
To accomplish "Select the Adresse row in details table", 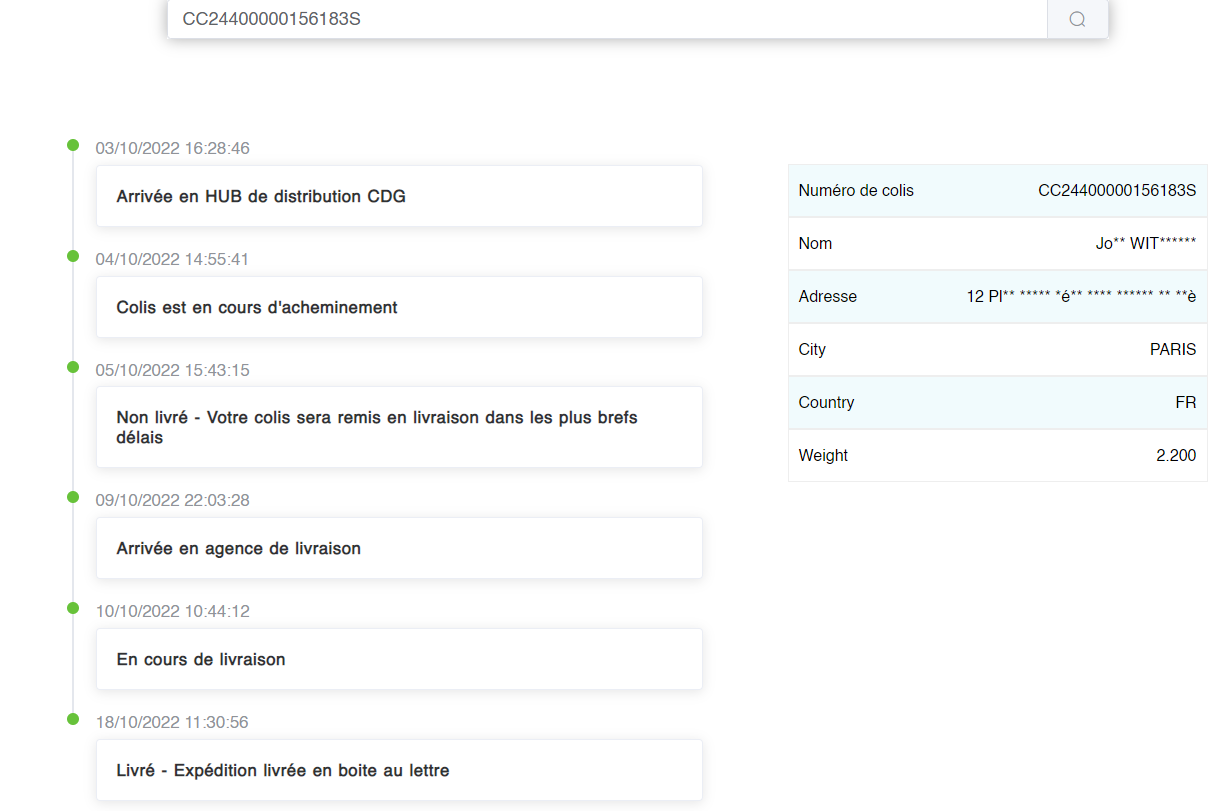I will tap(997, 297).
